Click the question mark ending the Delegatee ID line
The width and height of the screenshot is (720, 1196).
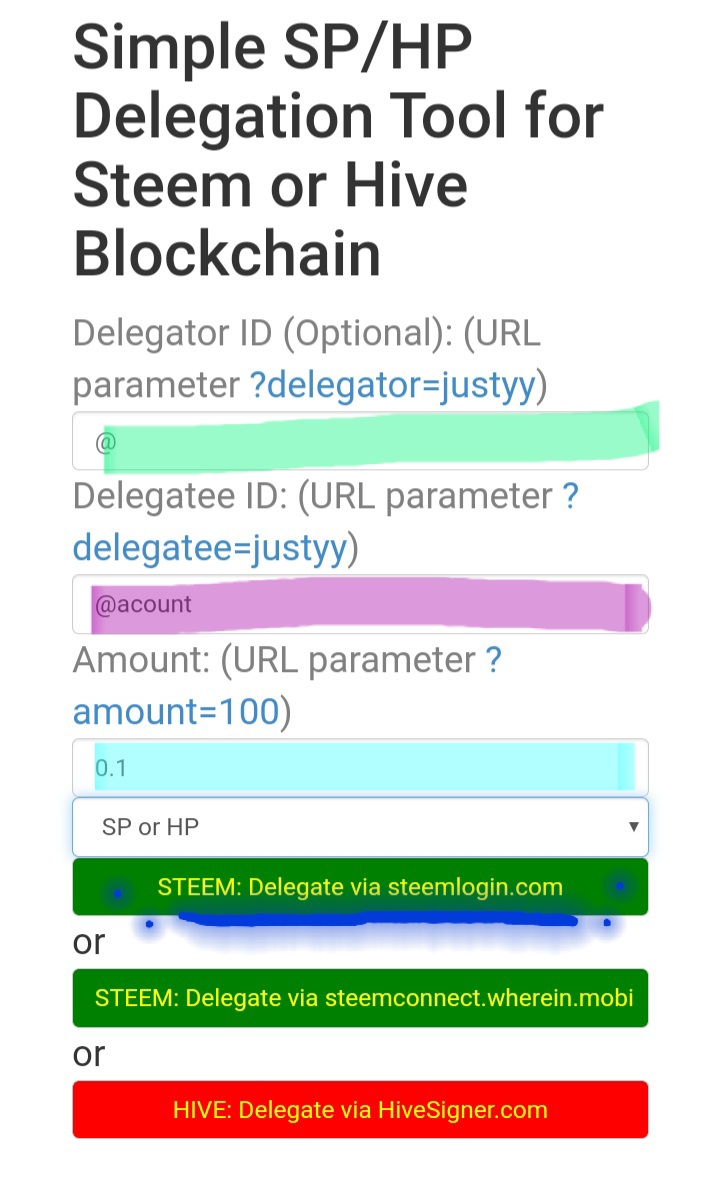tap(571, 496)
